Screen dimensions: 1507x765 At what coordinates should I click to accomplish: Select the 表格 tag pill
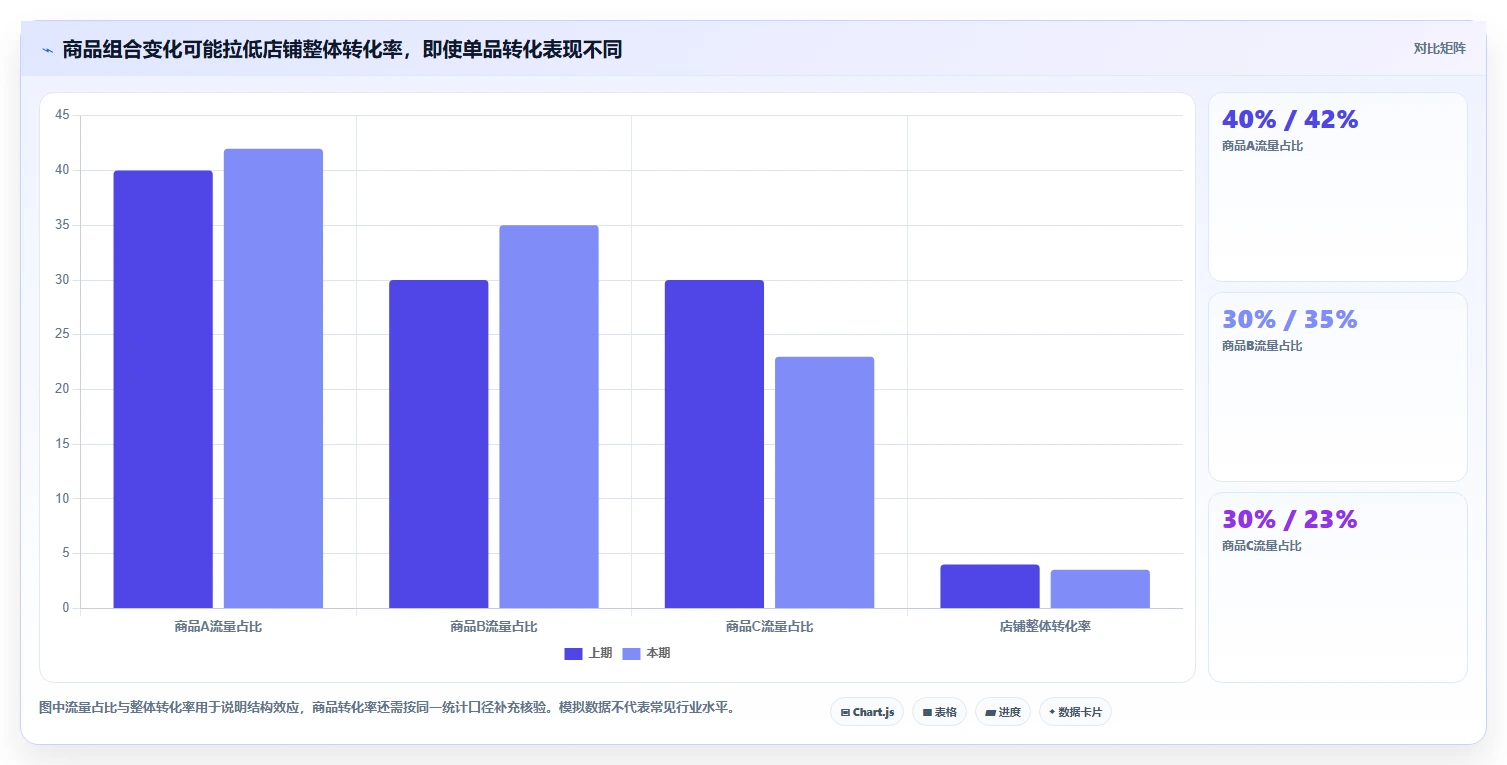point(939,712)
